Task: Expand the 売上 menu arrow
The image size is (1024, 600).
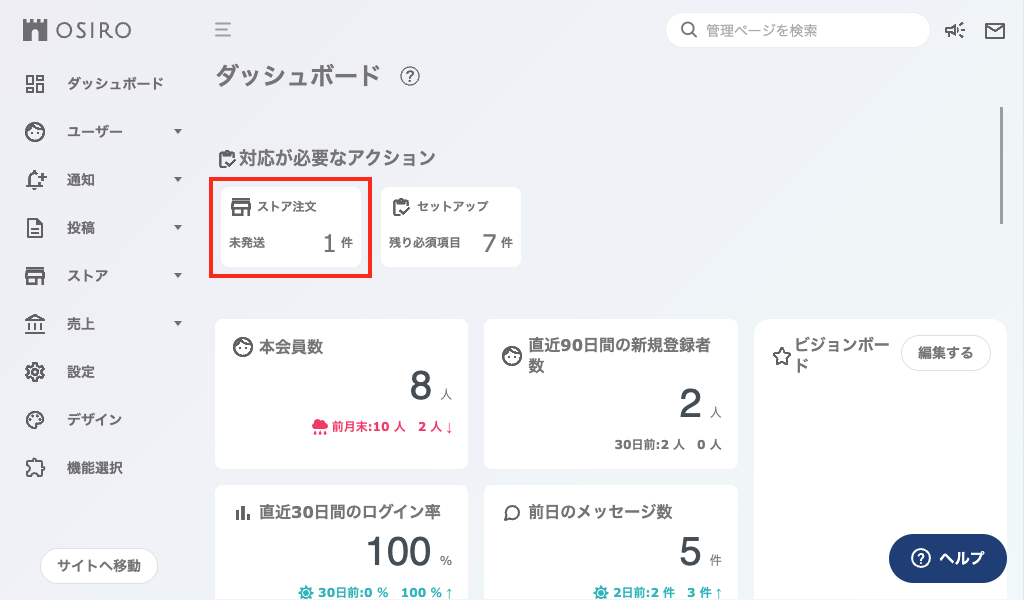Action: click(x=178, y=324)
